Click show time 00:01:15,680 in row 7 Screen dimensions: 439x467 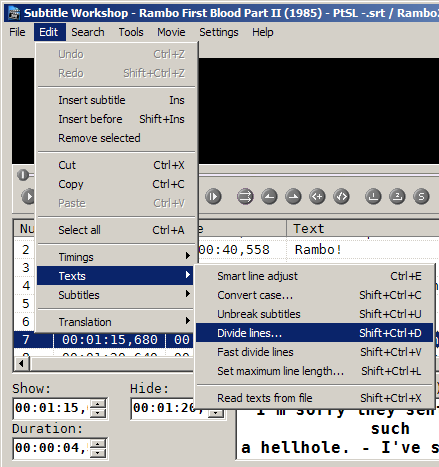110,340
